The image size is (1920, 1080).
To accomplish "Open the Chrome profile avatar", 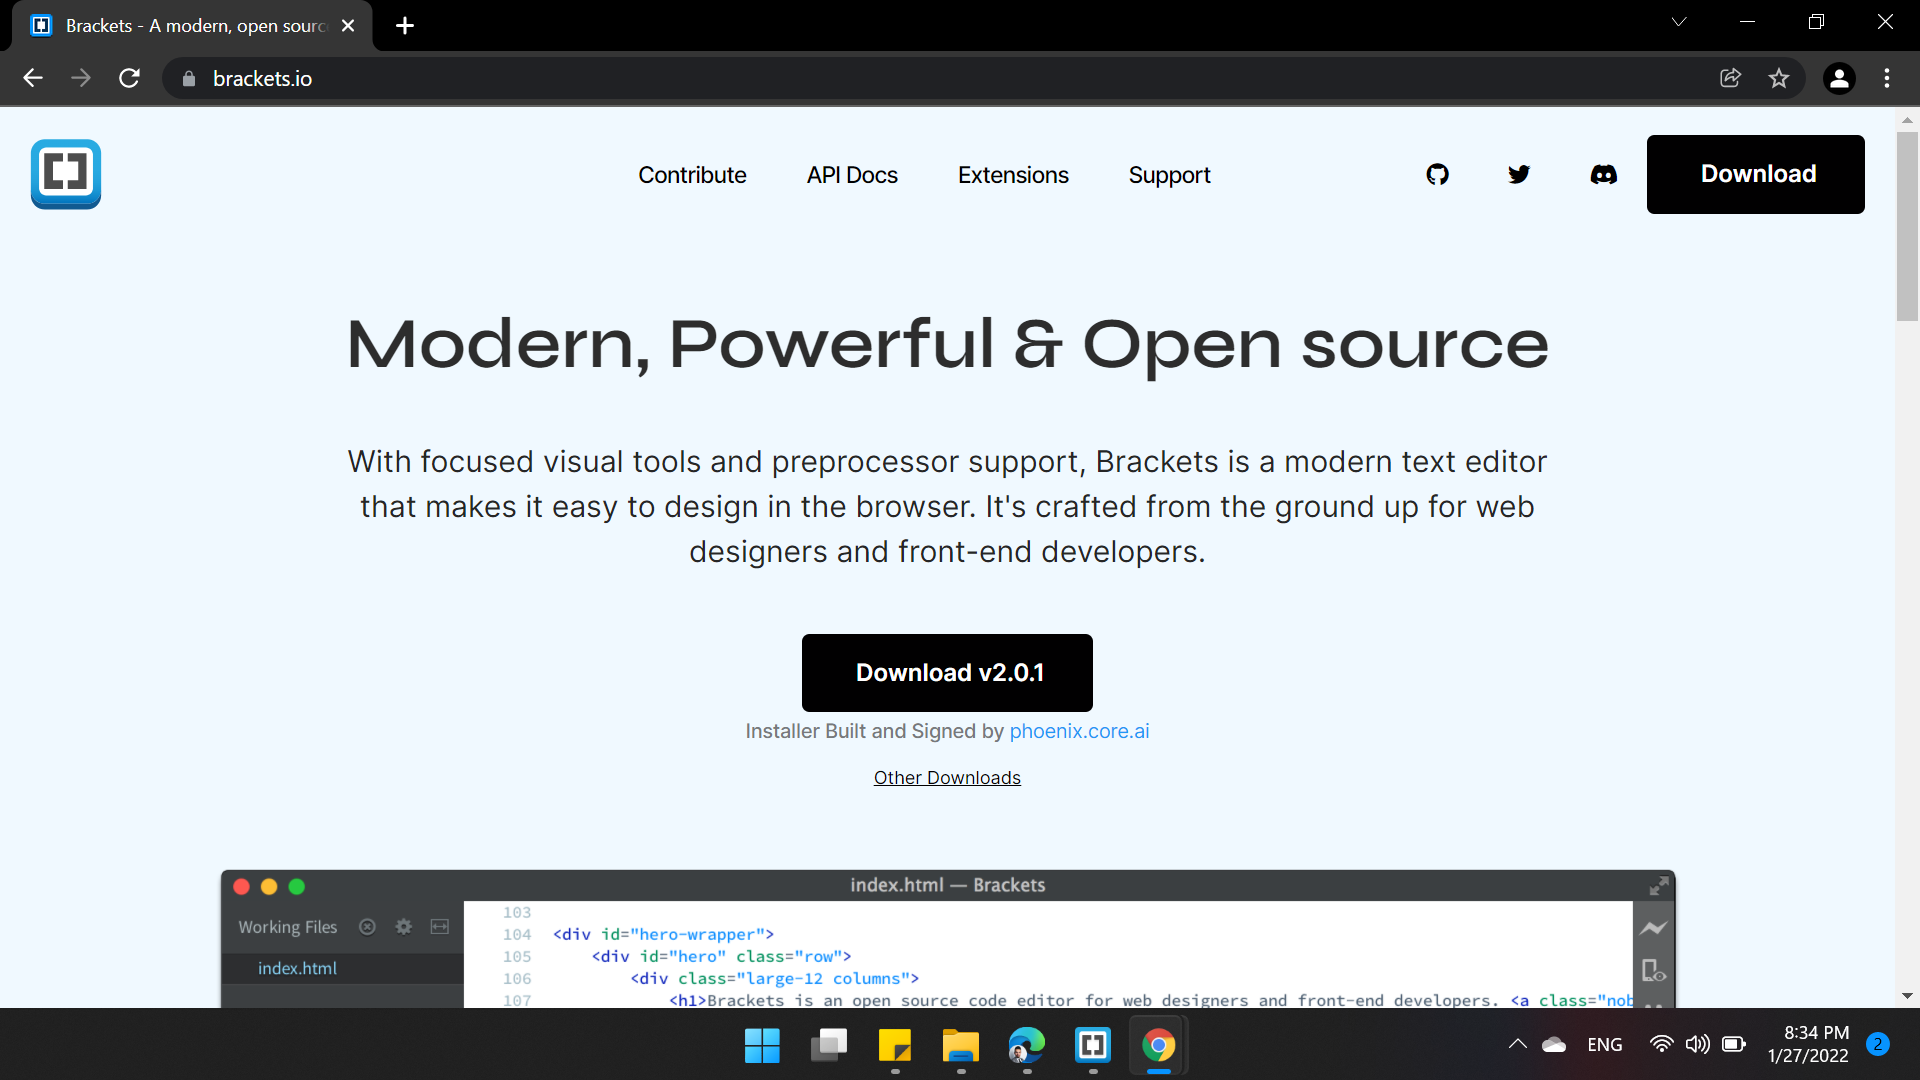I will pyautogui.click(x=1839, y=78).
